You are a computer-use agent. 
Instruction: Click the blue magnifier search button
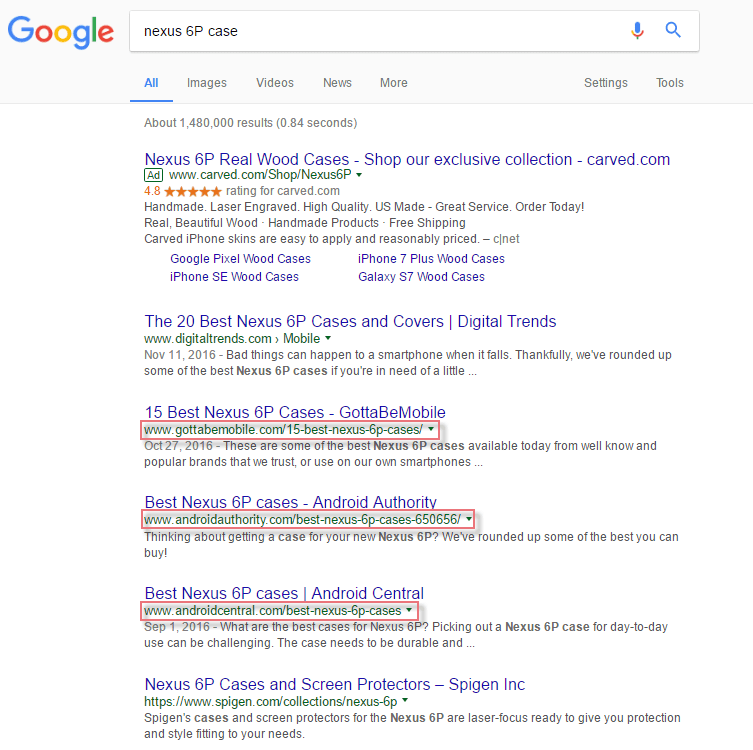point(673,30)
